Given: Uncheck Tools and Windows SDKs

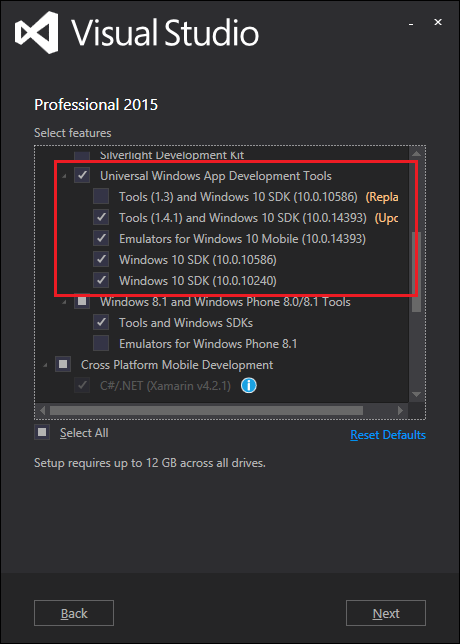Looking at the screenshot, I should pyautogui.click(x=101, y=322).
